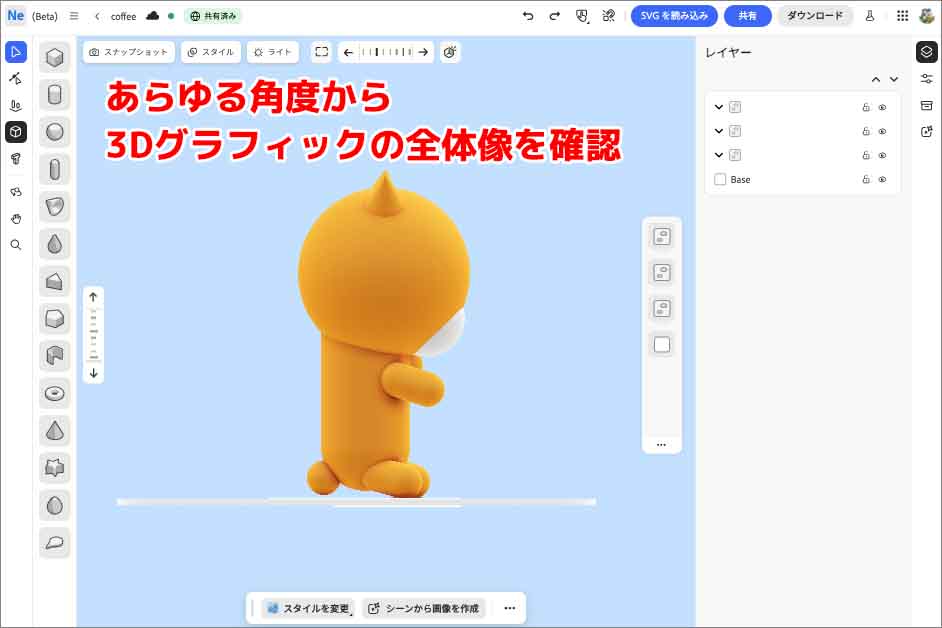Add an egg shaped primitive
942x628 pixels.
[55, 505]
